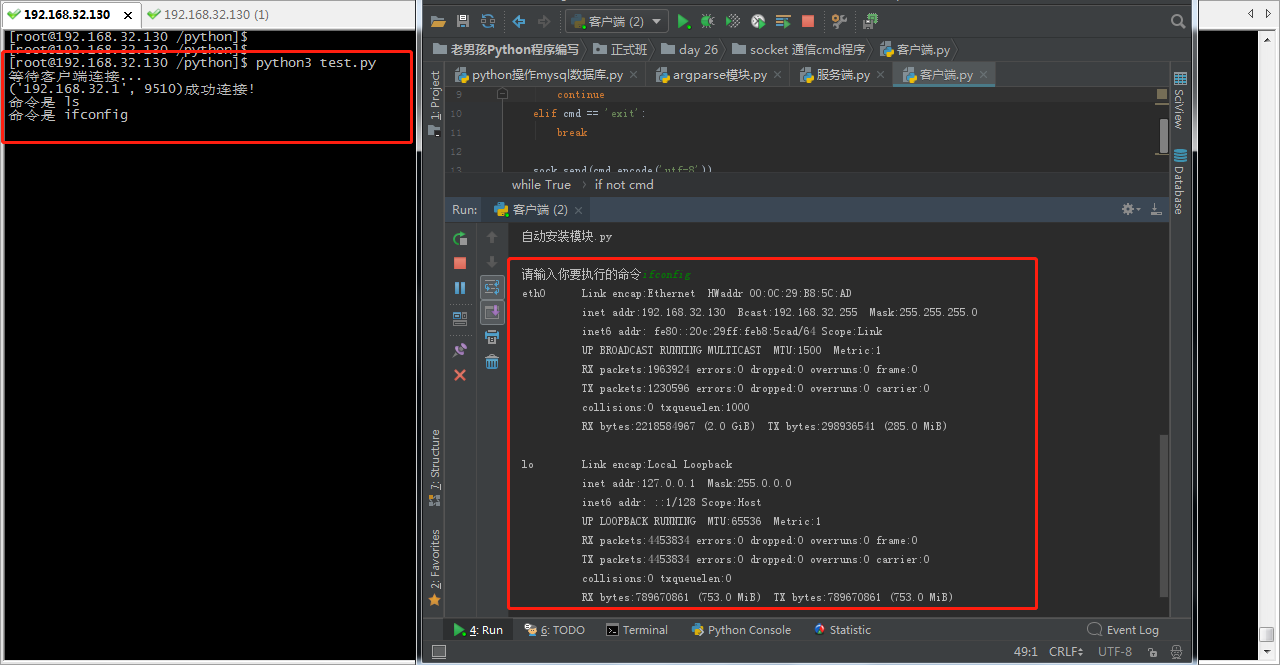Select breadcrumb folder day 26
This screenshot has width=1280, height=665.
689,49
